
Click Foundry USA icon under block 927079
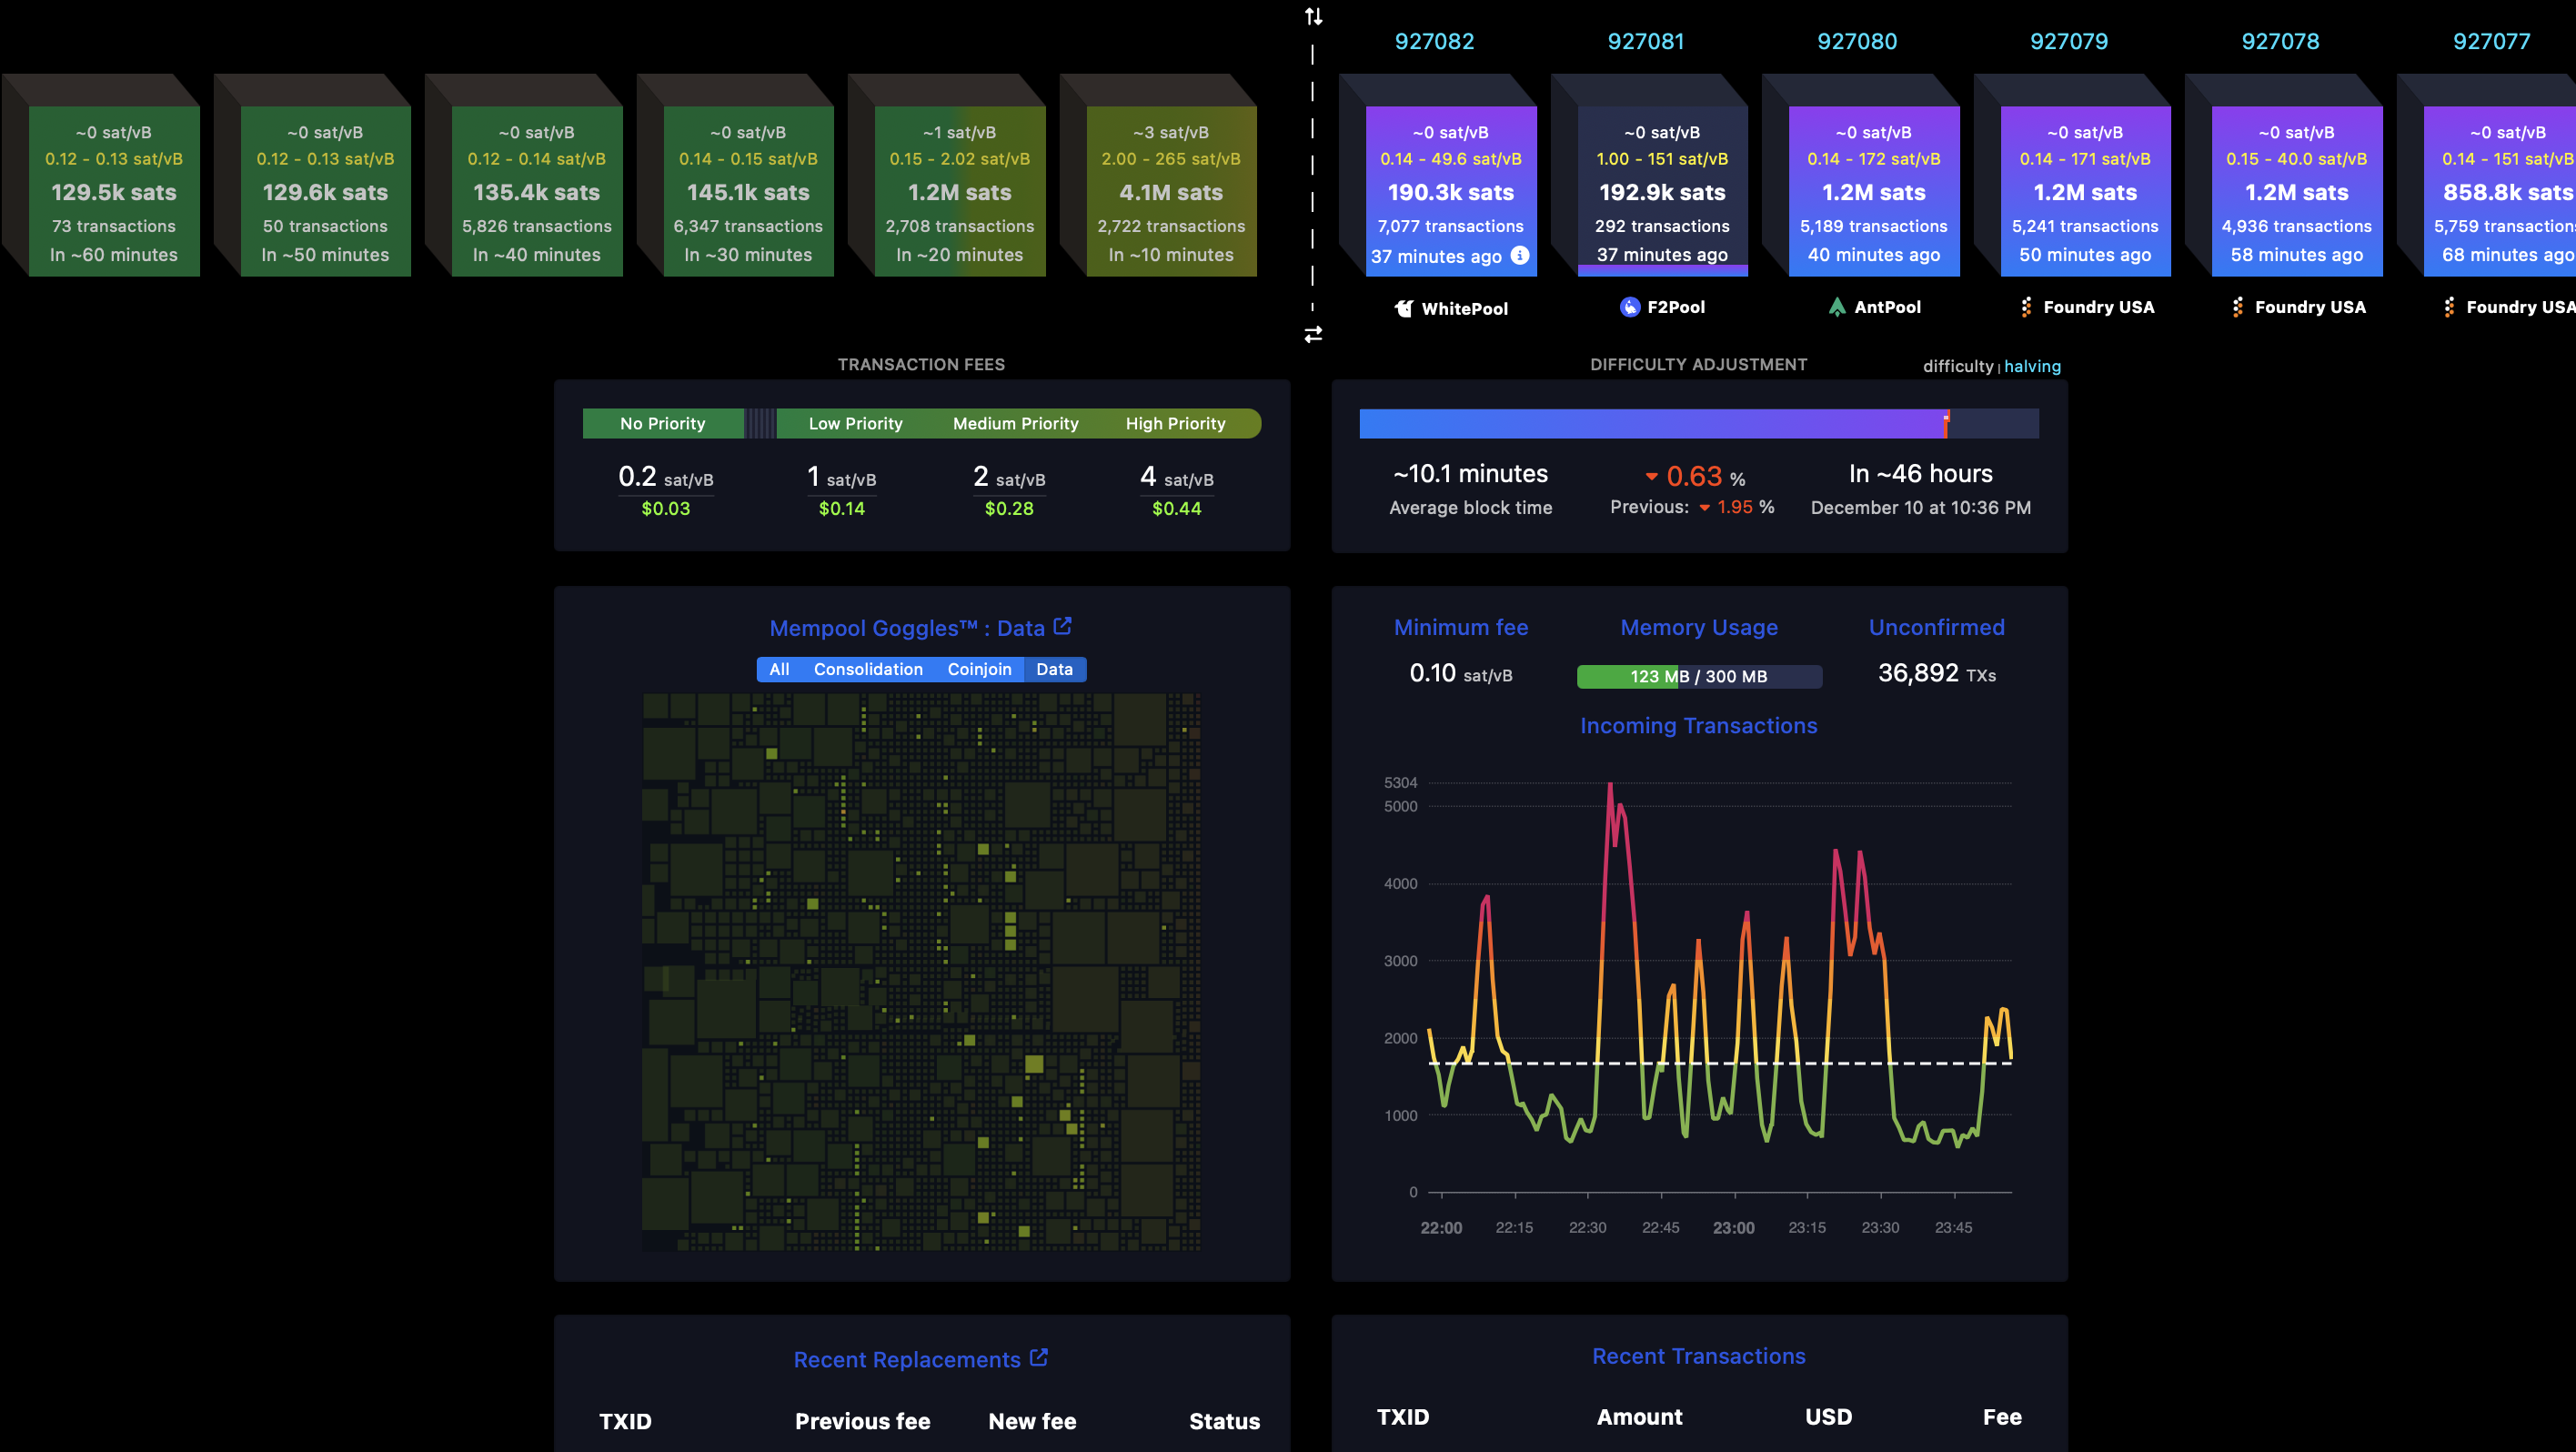2026,307
